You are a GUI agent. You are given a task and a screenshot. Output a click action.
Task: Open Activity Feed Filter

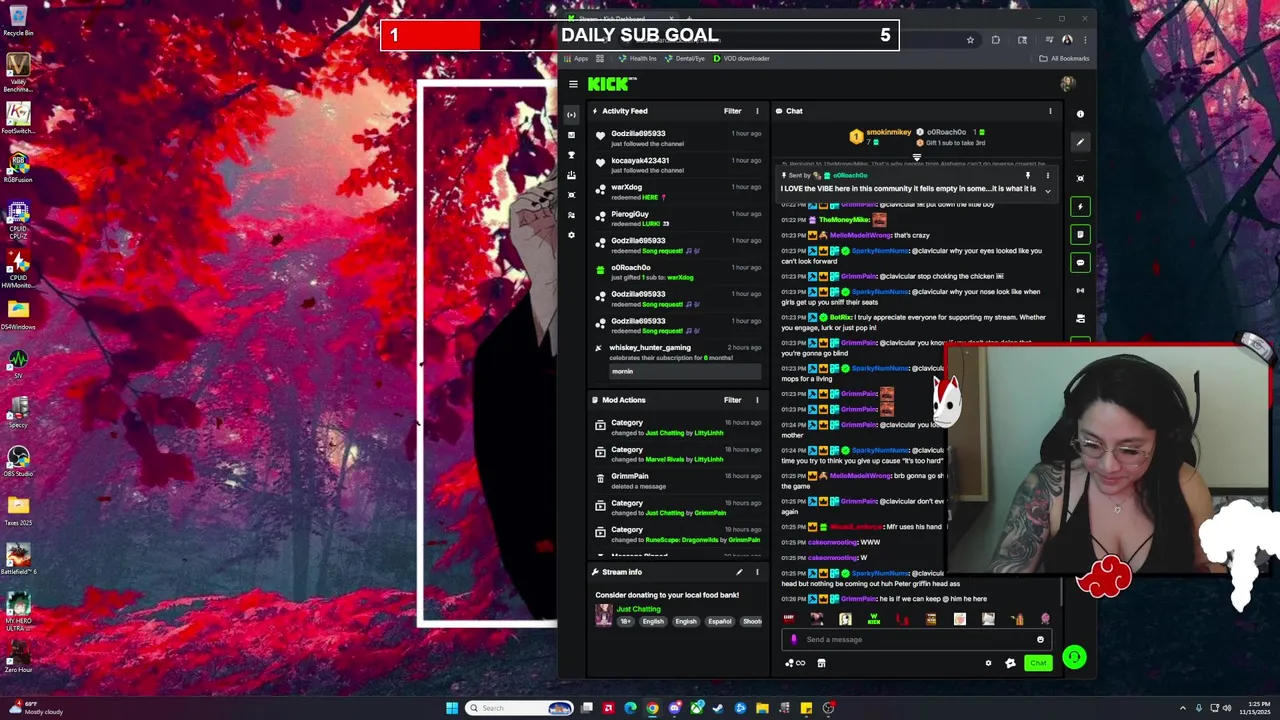(x=732, y=111)
